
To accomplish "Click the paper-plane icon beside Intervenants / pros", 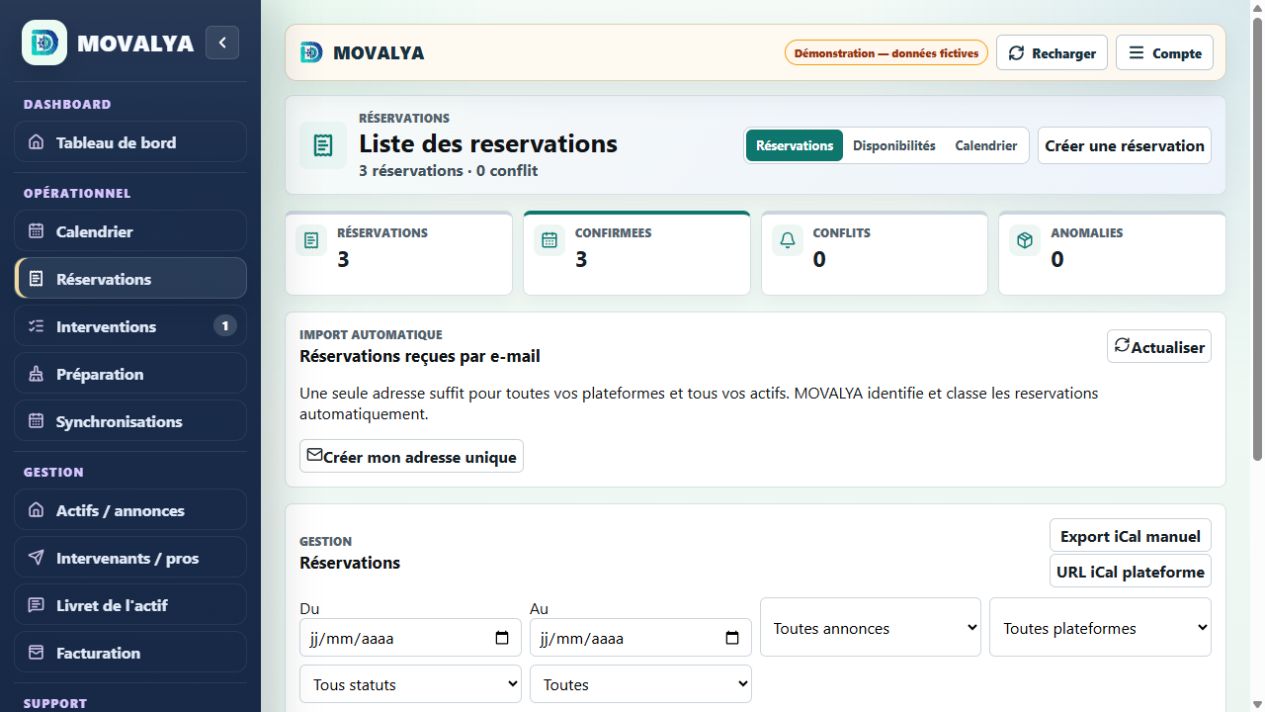I will [36, 558].
